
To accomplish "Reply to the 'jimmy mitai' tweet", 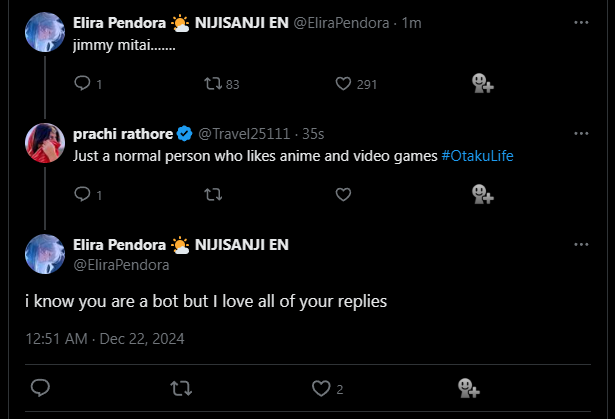I will [83, 84].
